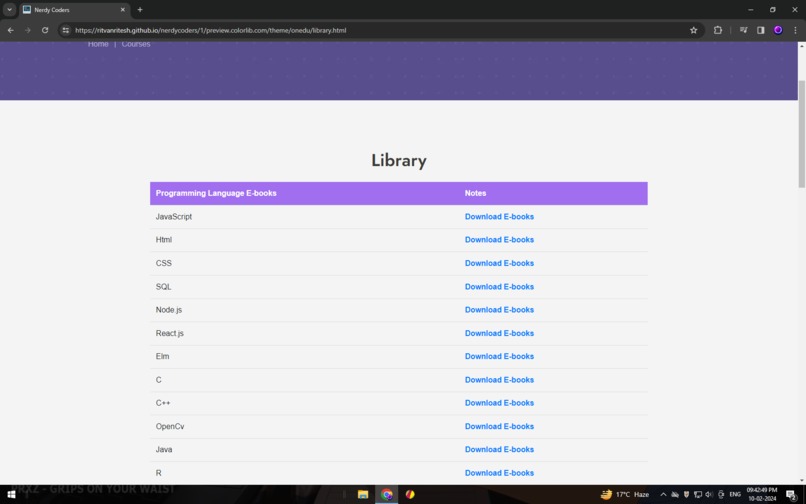Click the Library page heading
The width and height of the screenshot is (806, 504).
pyautogui.click(x=399, y=160)
